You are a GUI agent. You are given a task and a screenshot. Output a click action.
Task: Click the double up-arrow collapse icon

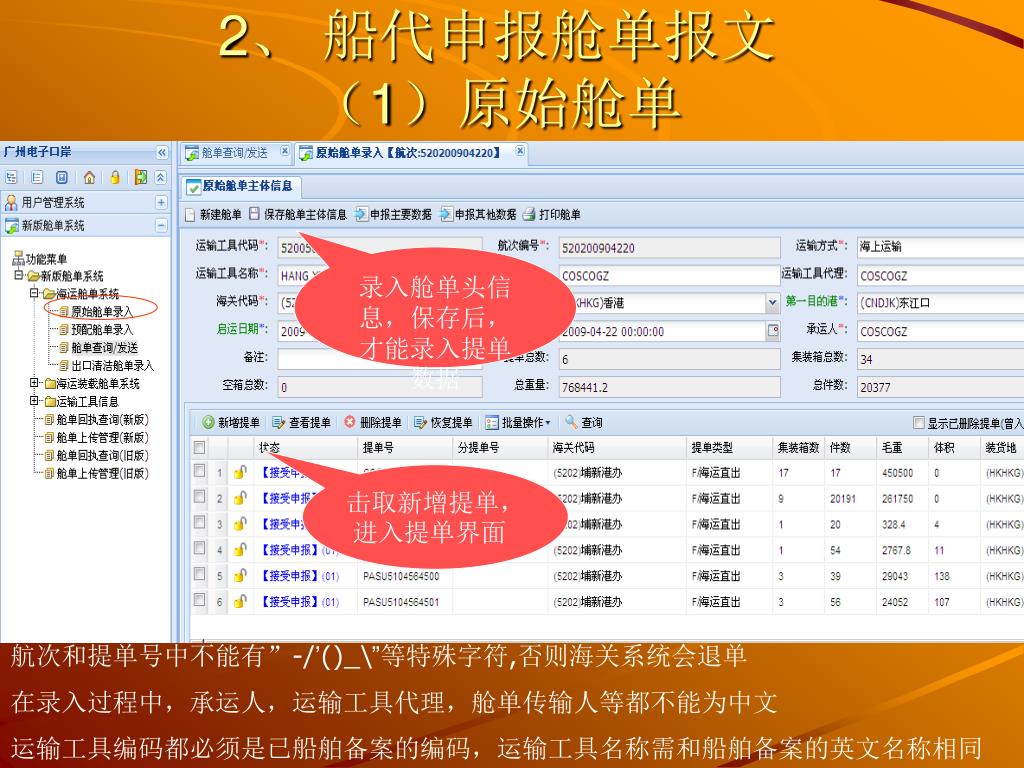(161, 178)
